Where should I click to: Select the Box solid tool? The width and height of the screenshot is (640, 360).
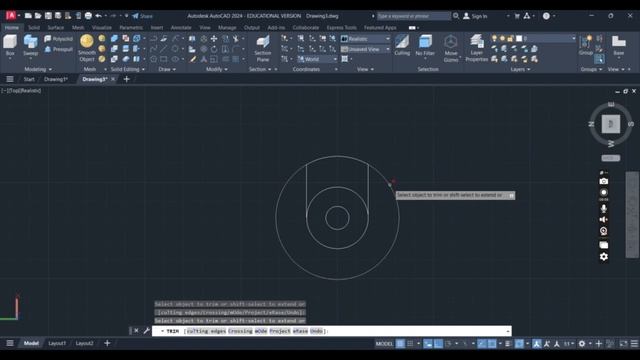[10, 45]
